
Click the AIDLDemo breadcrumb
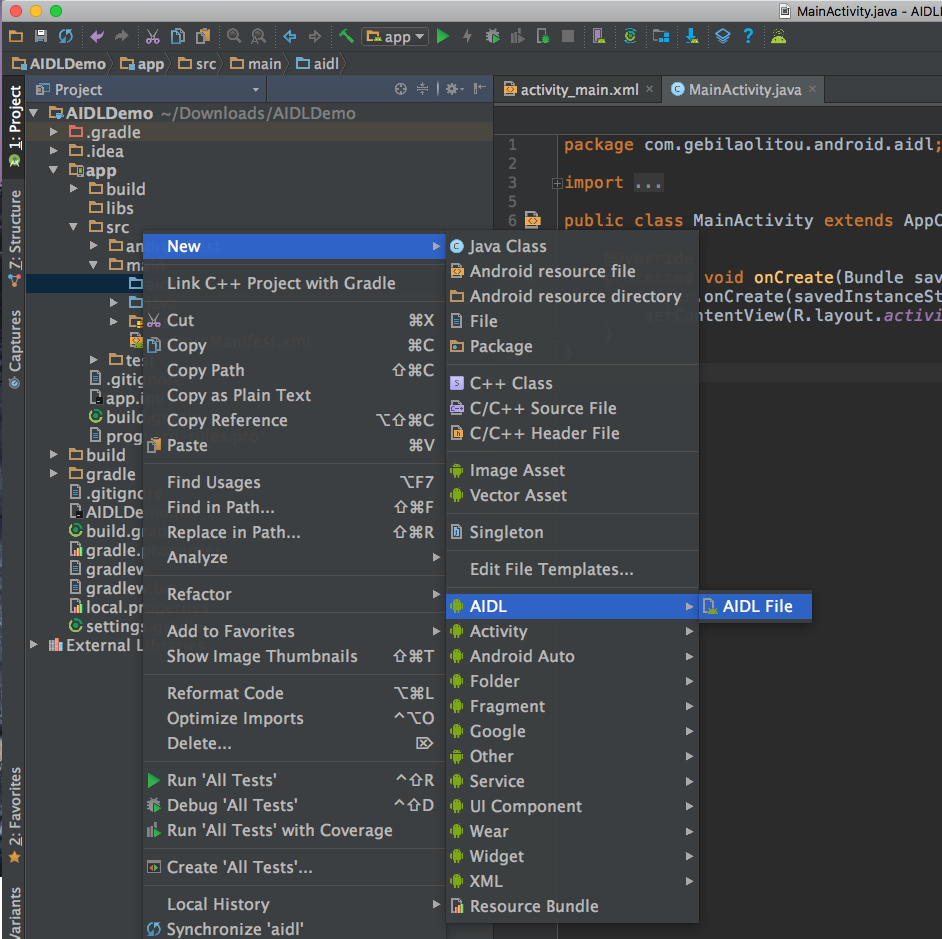pyautogui.click(x=59, y=64)
